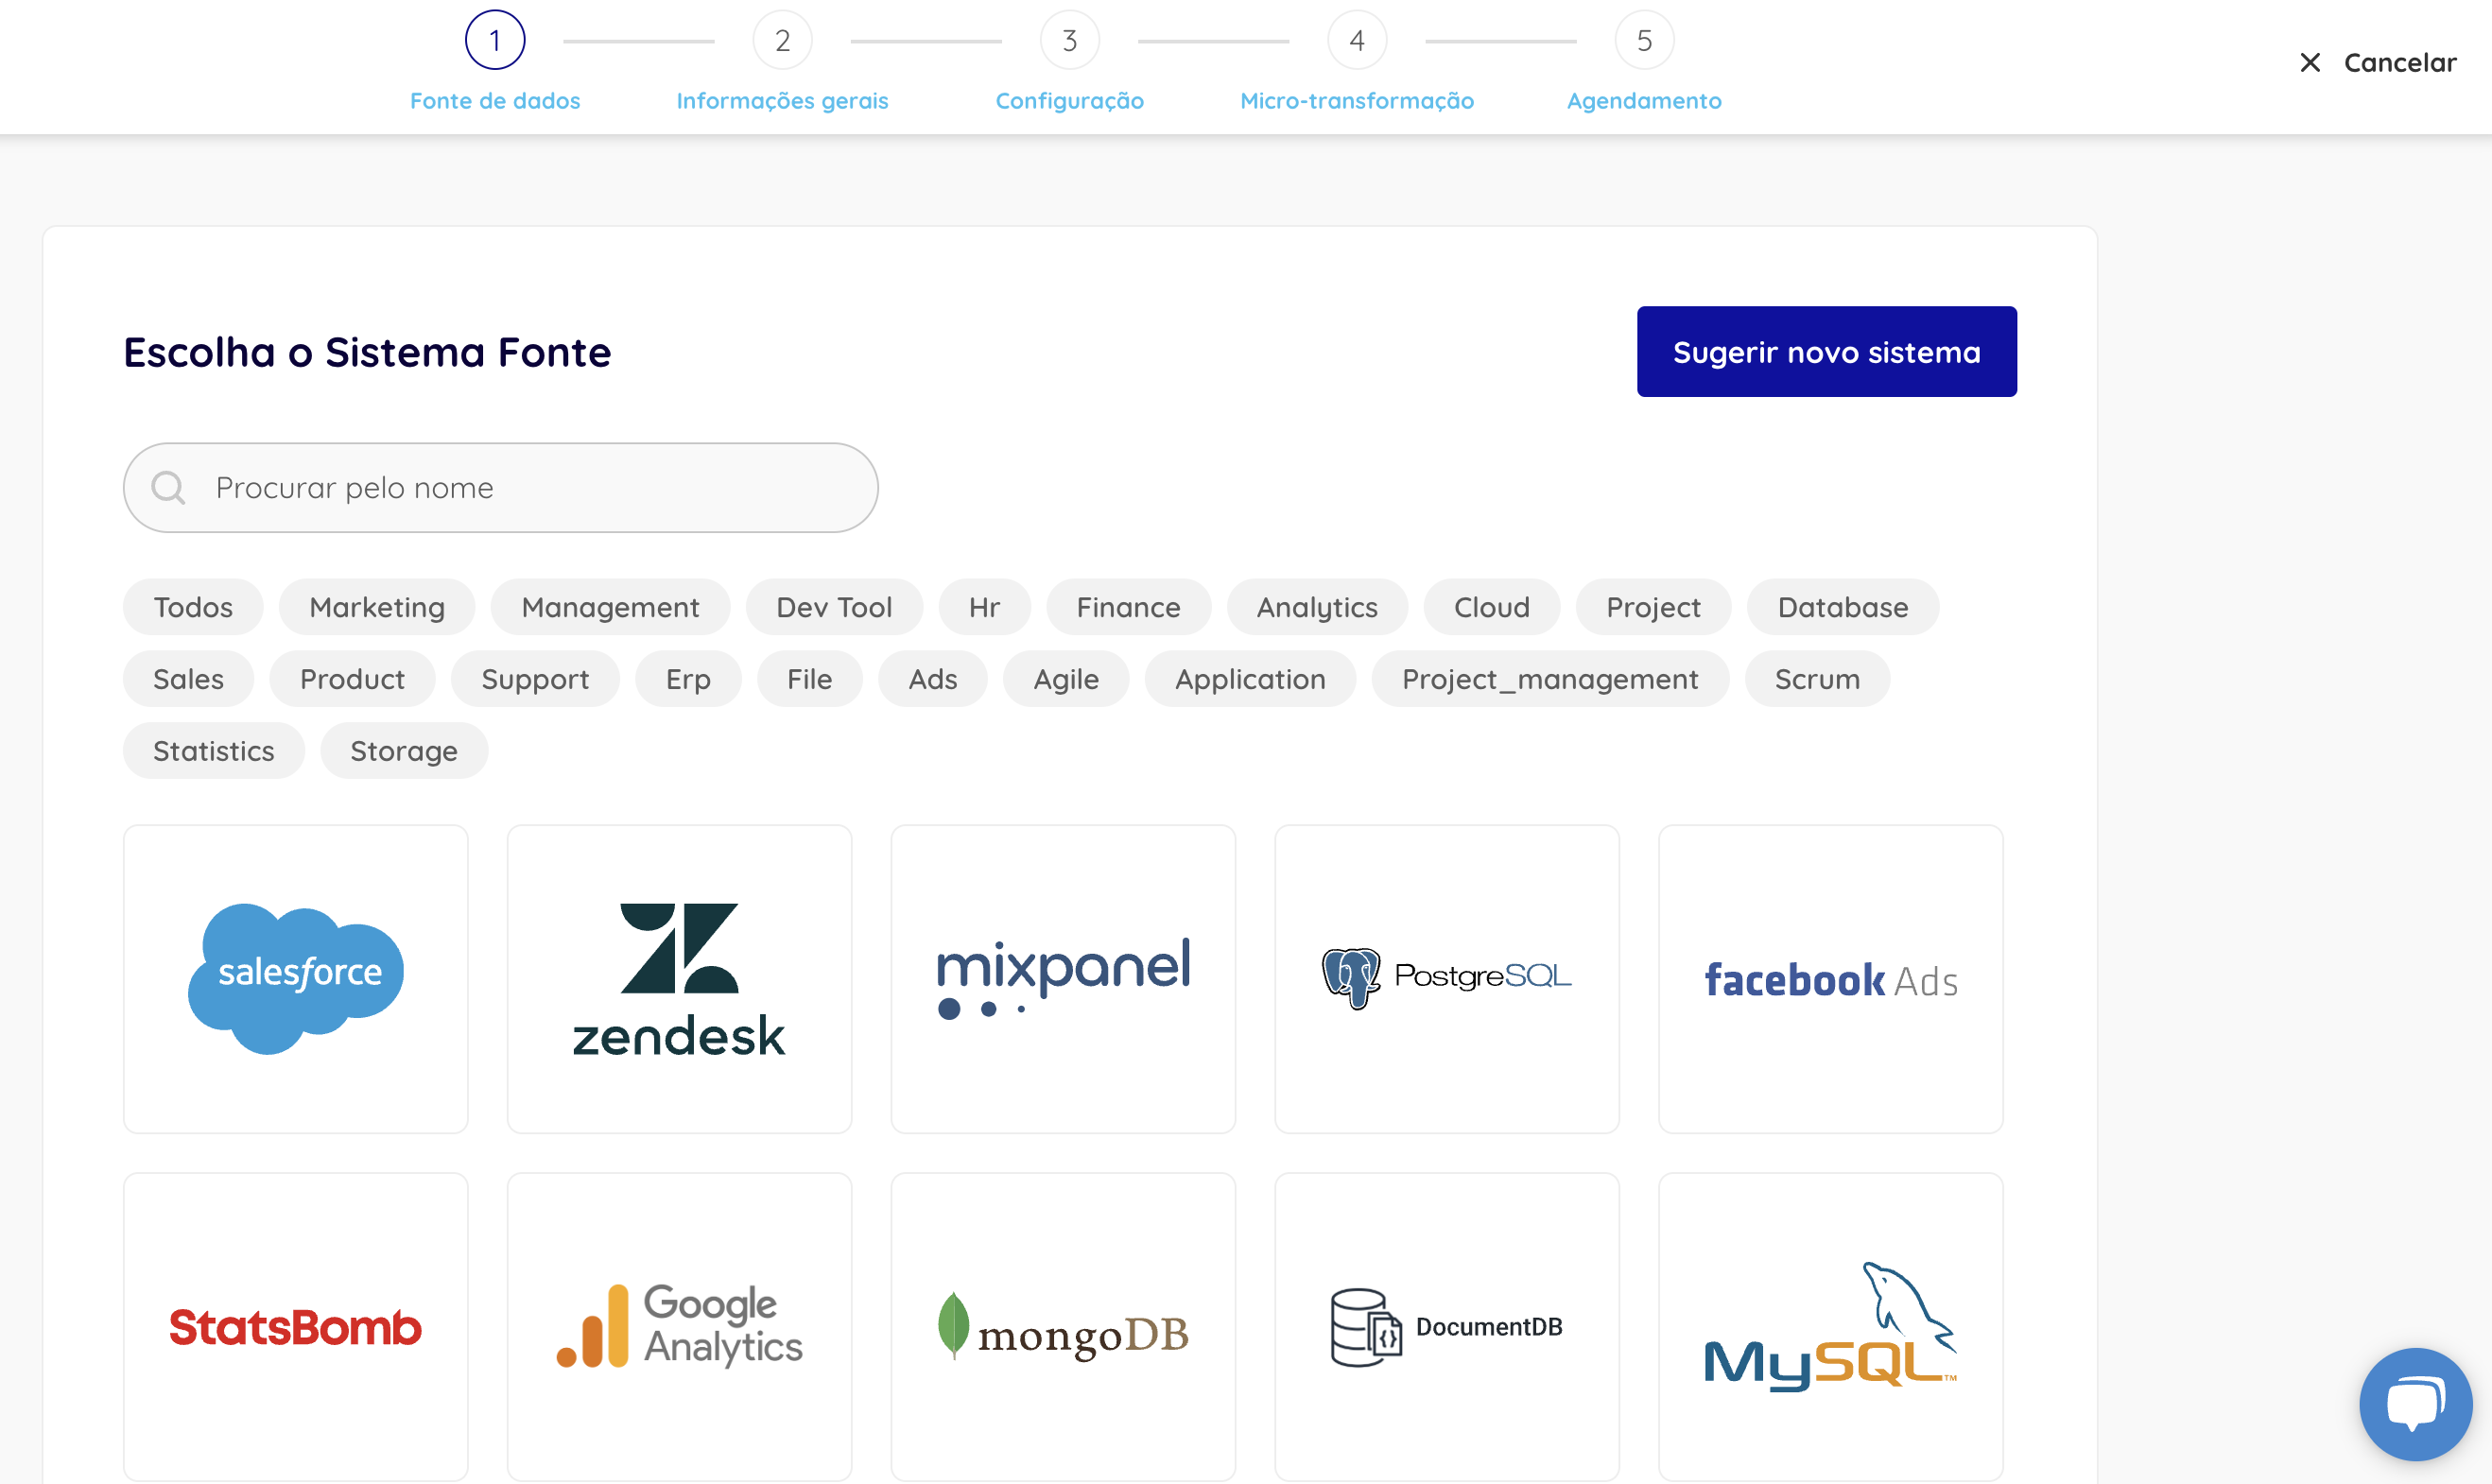Filter by Marketing category
Viewport: 2492px width, 1484px height.
pos(377,607)
